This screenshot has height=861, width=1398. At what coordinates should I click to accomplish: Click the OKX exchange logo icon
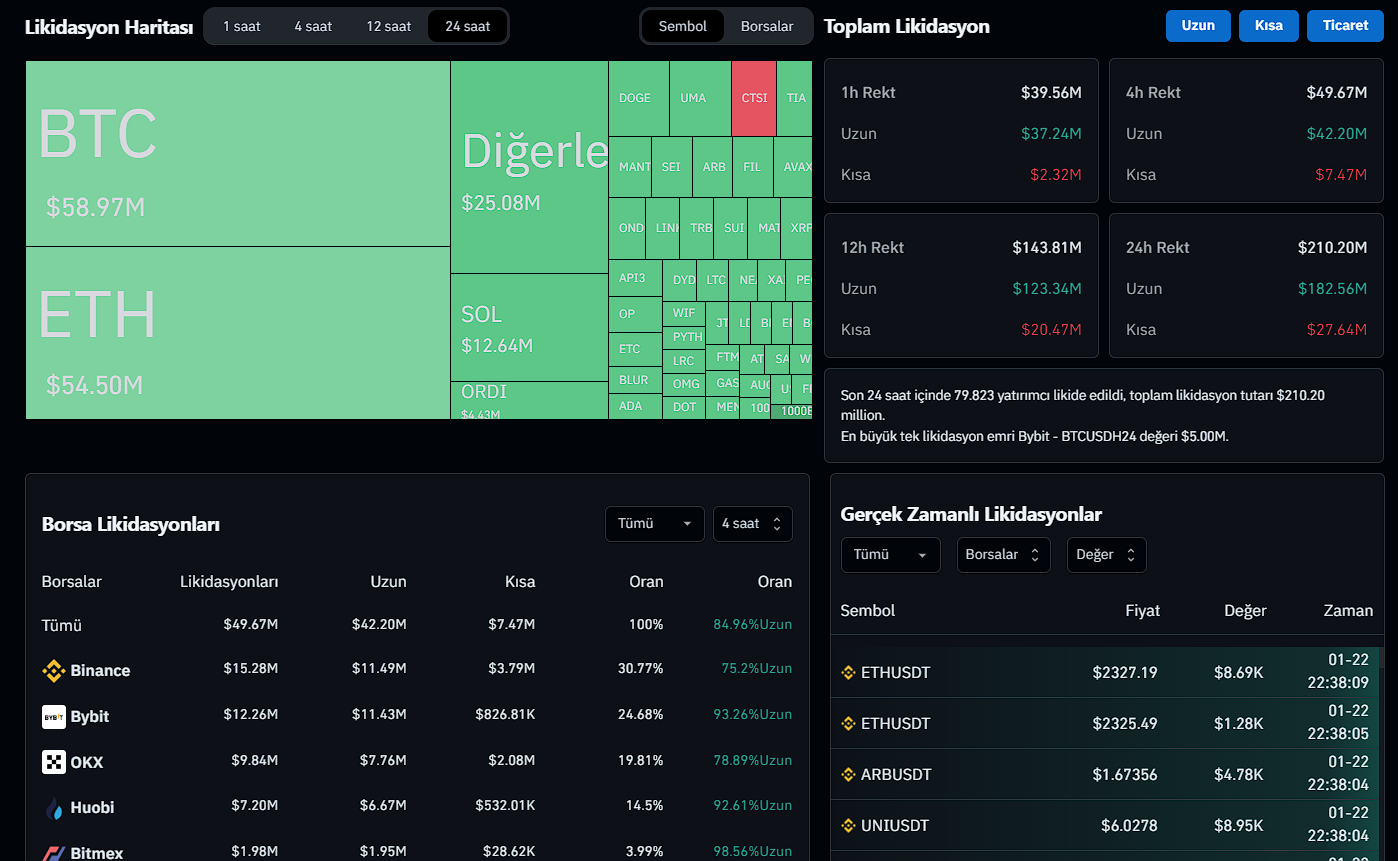click(x=54, y=762)
